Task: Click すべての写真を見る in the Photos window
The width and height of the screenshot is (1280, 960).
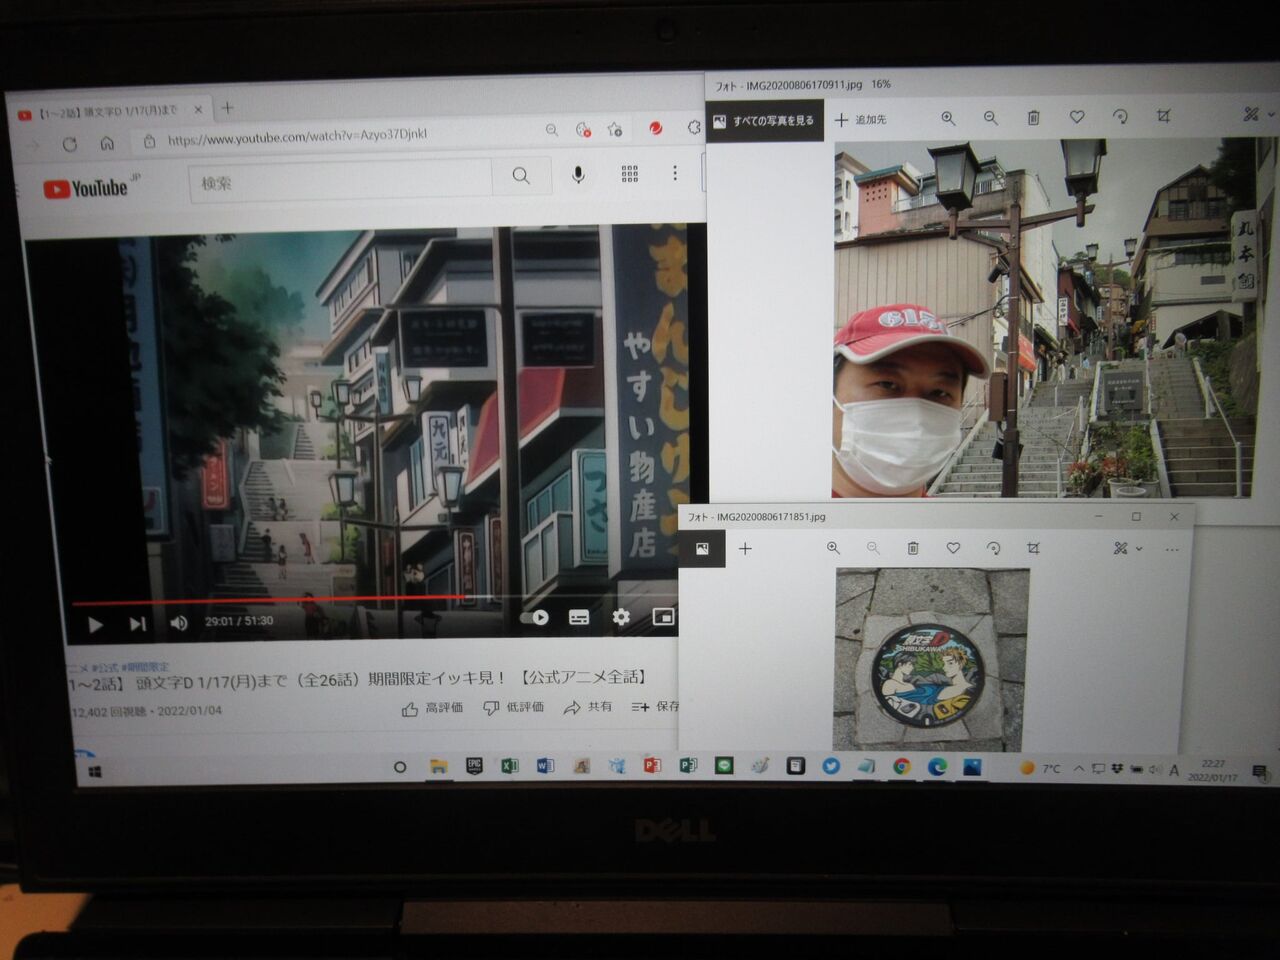Action: (x=764, y=121)
